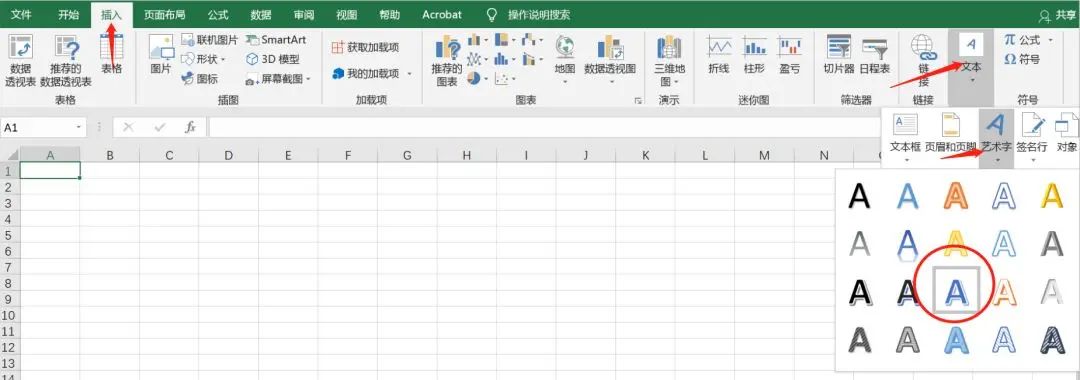Viewport: 1080px width, 380px height.
Task: Open the Help (帮助) tab
Action: click(389, 14)
